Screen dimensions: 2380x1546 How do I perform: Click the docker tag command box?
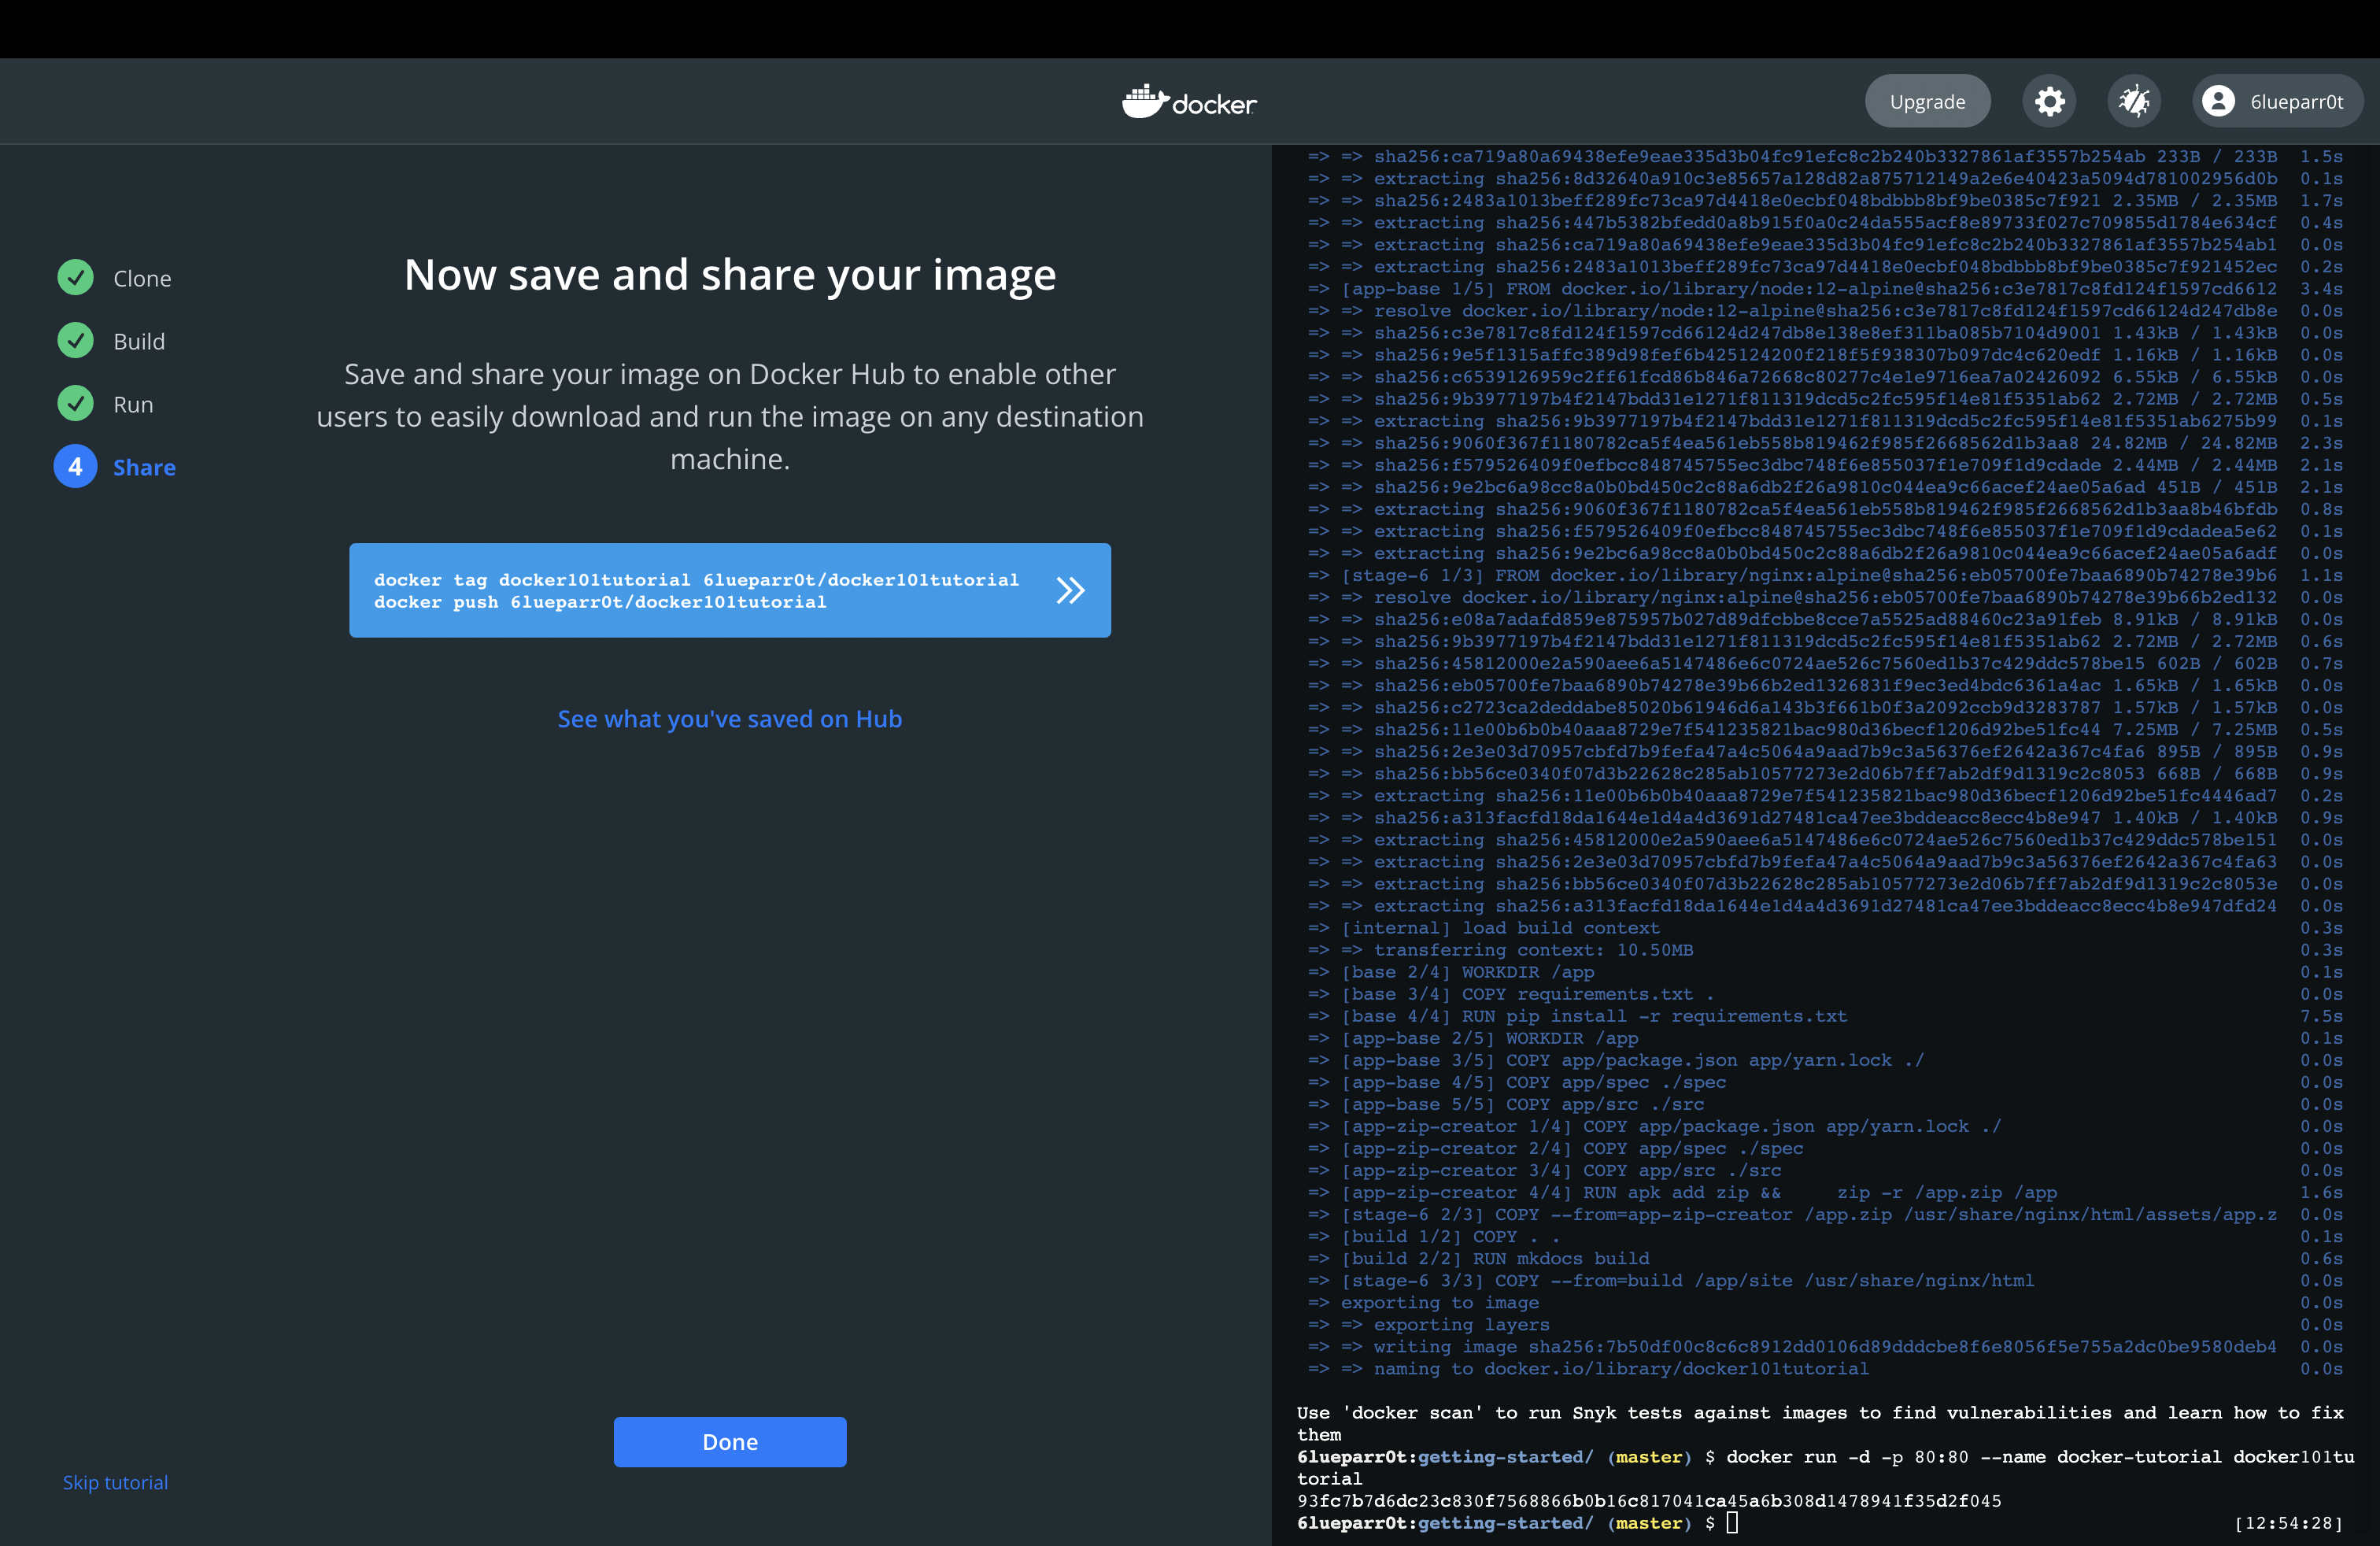point(696,590)
